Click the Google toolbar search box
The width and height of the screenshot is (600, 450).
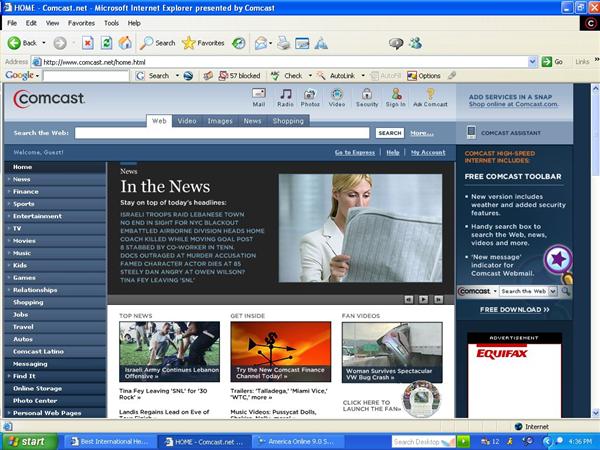coord(86,76)
